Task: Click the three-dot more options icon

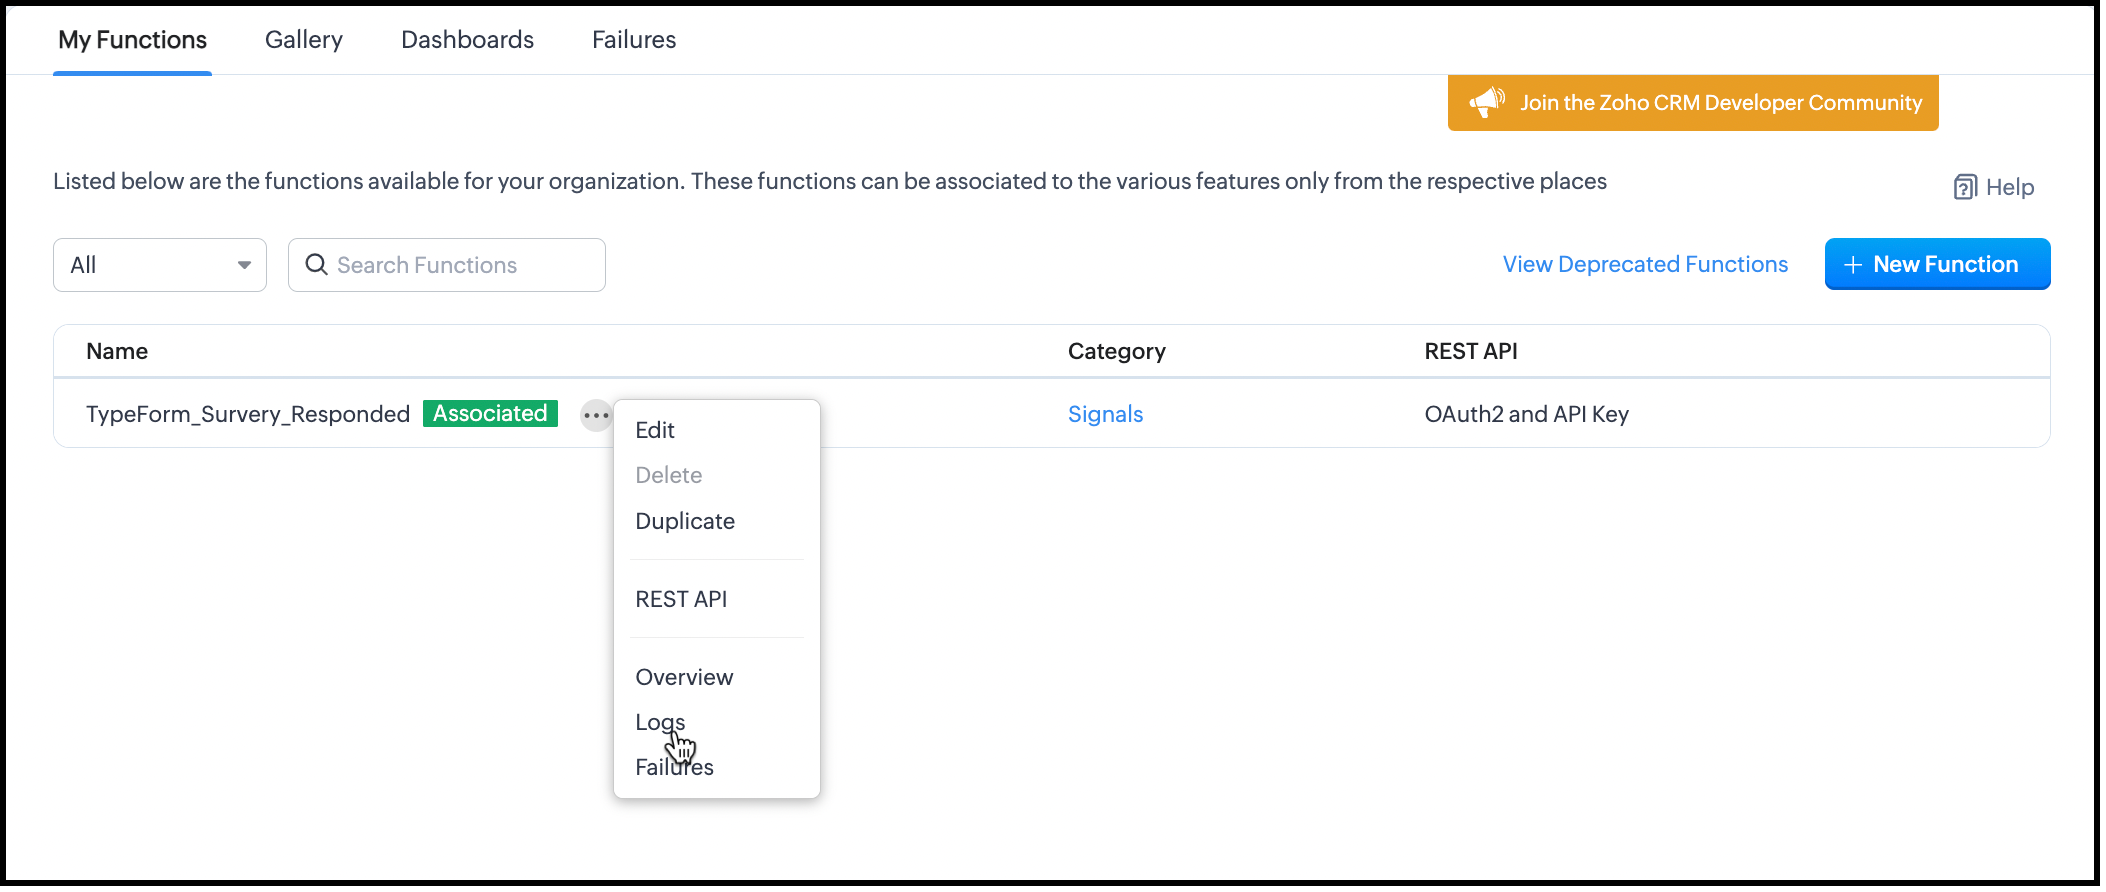Action: point(596,415)
